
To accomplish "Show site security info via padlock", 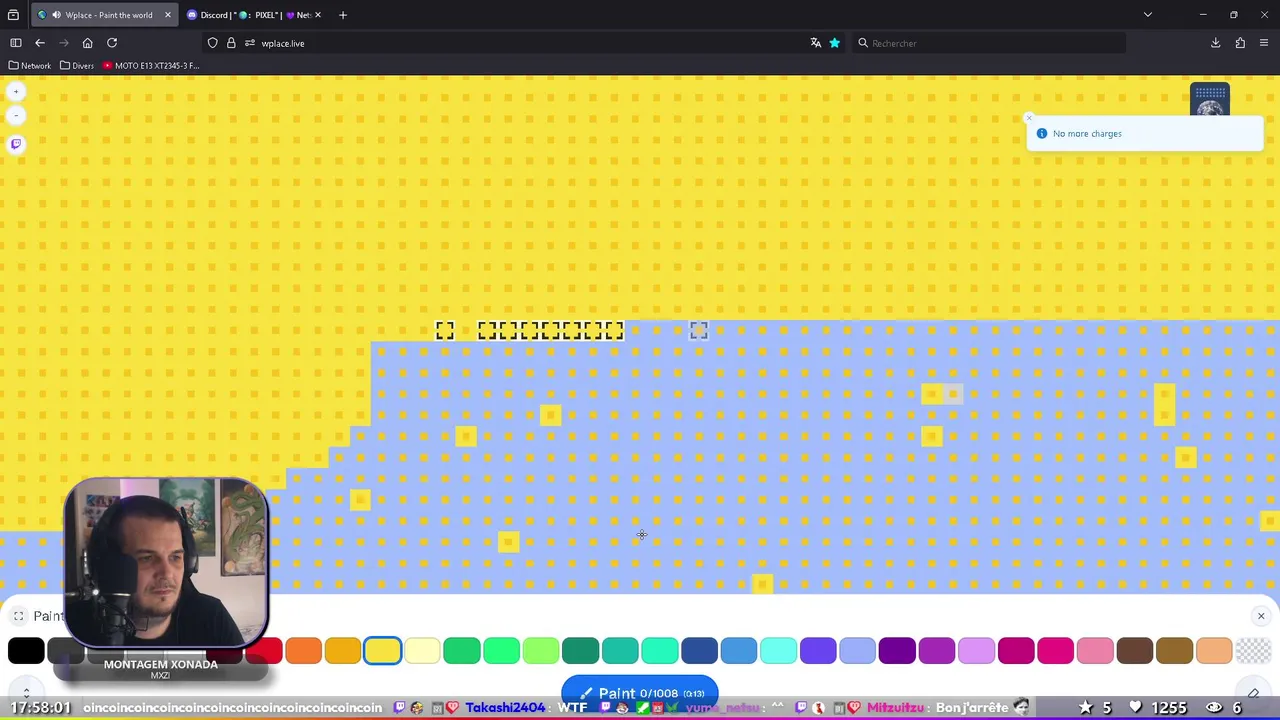I will pyautogui.click(x=231, y=43).
